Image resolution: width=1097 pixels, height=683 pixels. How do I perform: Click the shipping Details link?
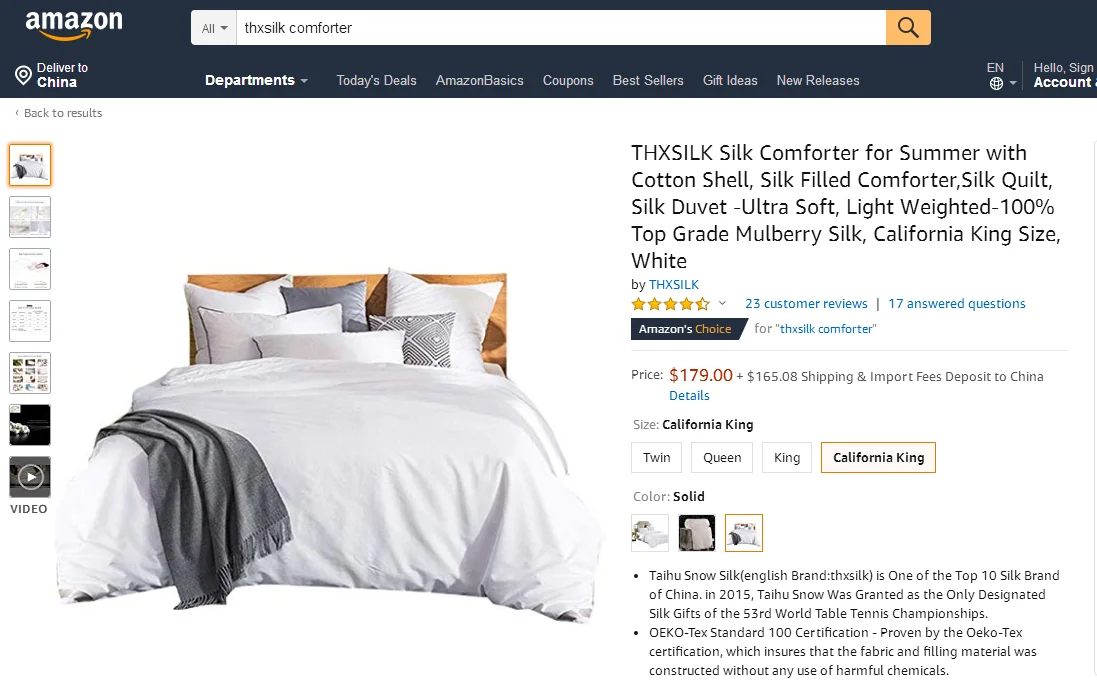pyautogui.click(x=689, y=395)
